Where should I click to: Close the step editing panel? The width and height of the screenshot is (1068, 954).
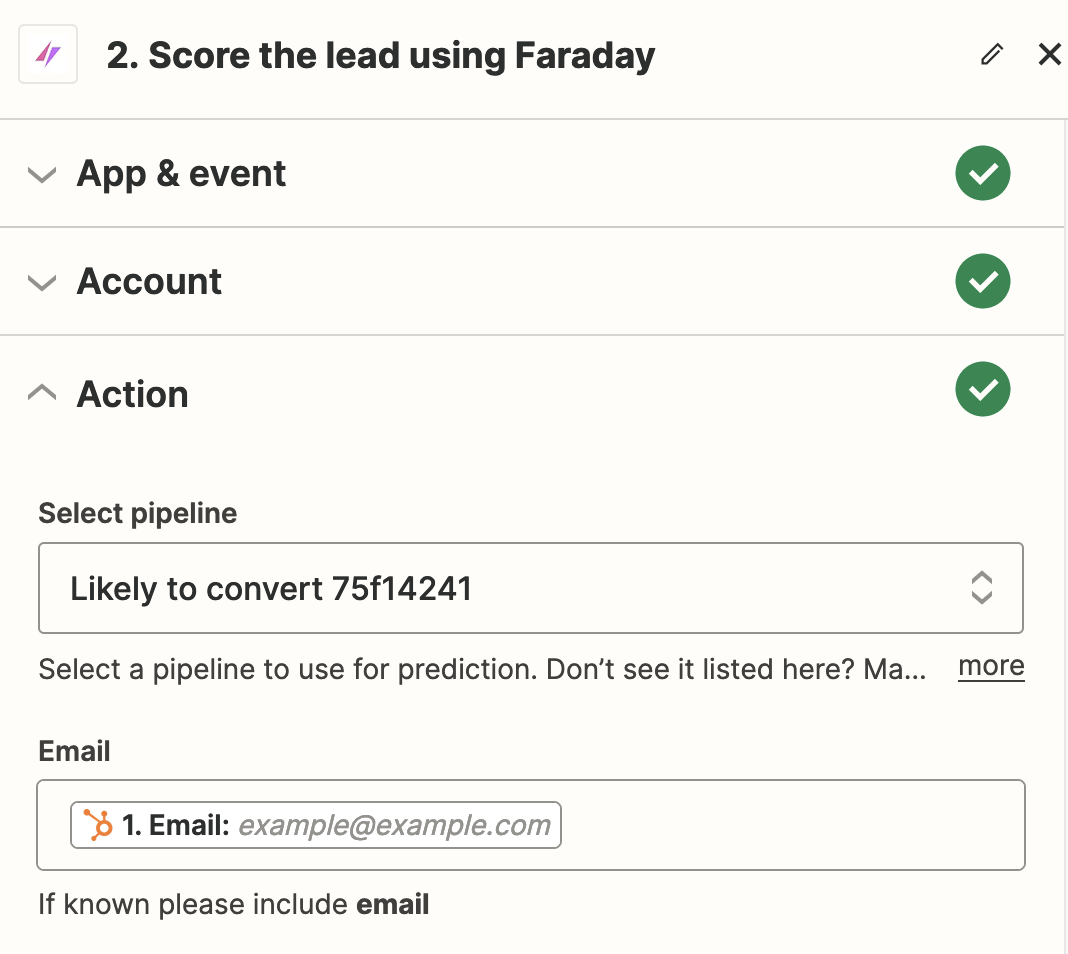[1049, 54]
